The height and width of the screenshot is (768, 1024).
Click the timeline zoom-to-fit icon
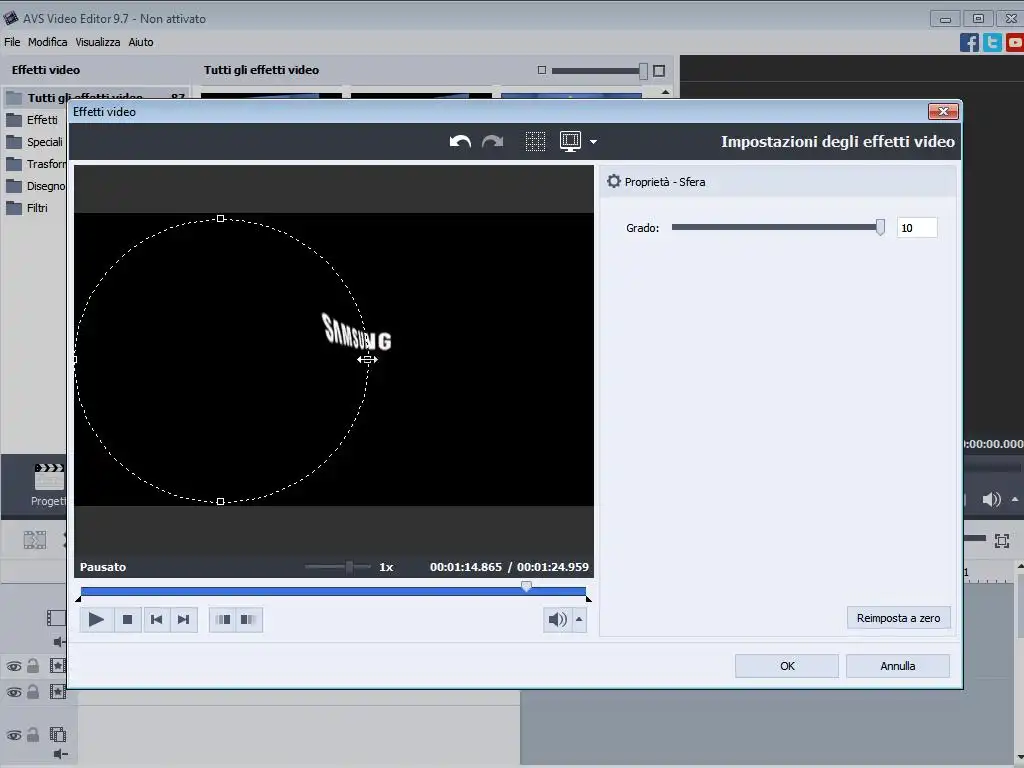click(x=1002, y=541)
